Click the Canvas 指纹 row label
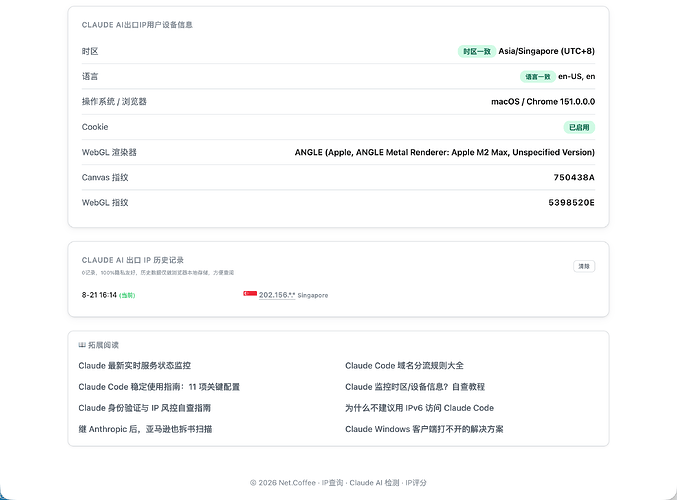Image resolution: width=677 pixels, height=500 pixels. click(x=105, y=177)
